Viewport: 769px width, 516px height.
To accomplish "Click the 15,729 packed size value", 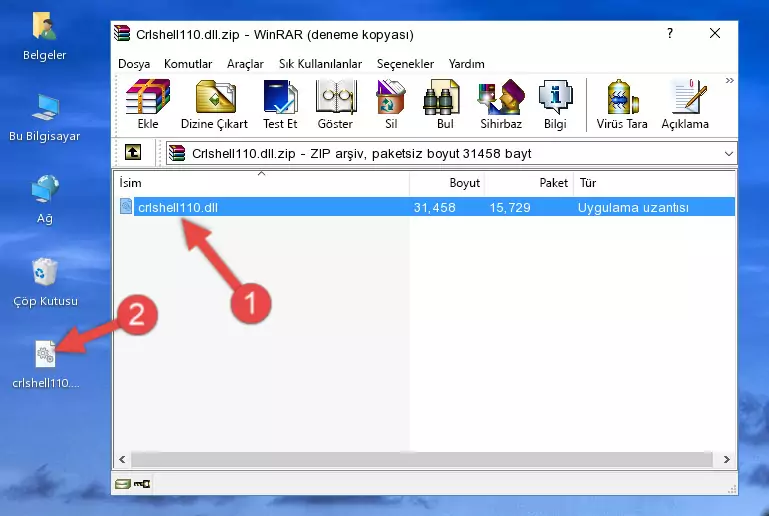I will click(x=510, y=207).
